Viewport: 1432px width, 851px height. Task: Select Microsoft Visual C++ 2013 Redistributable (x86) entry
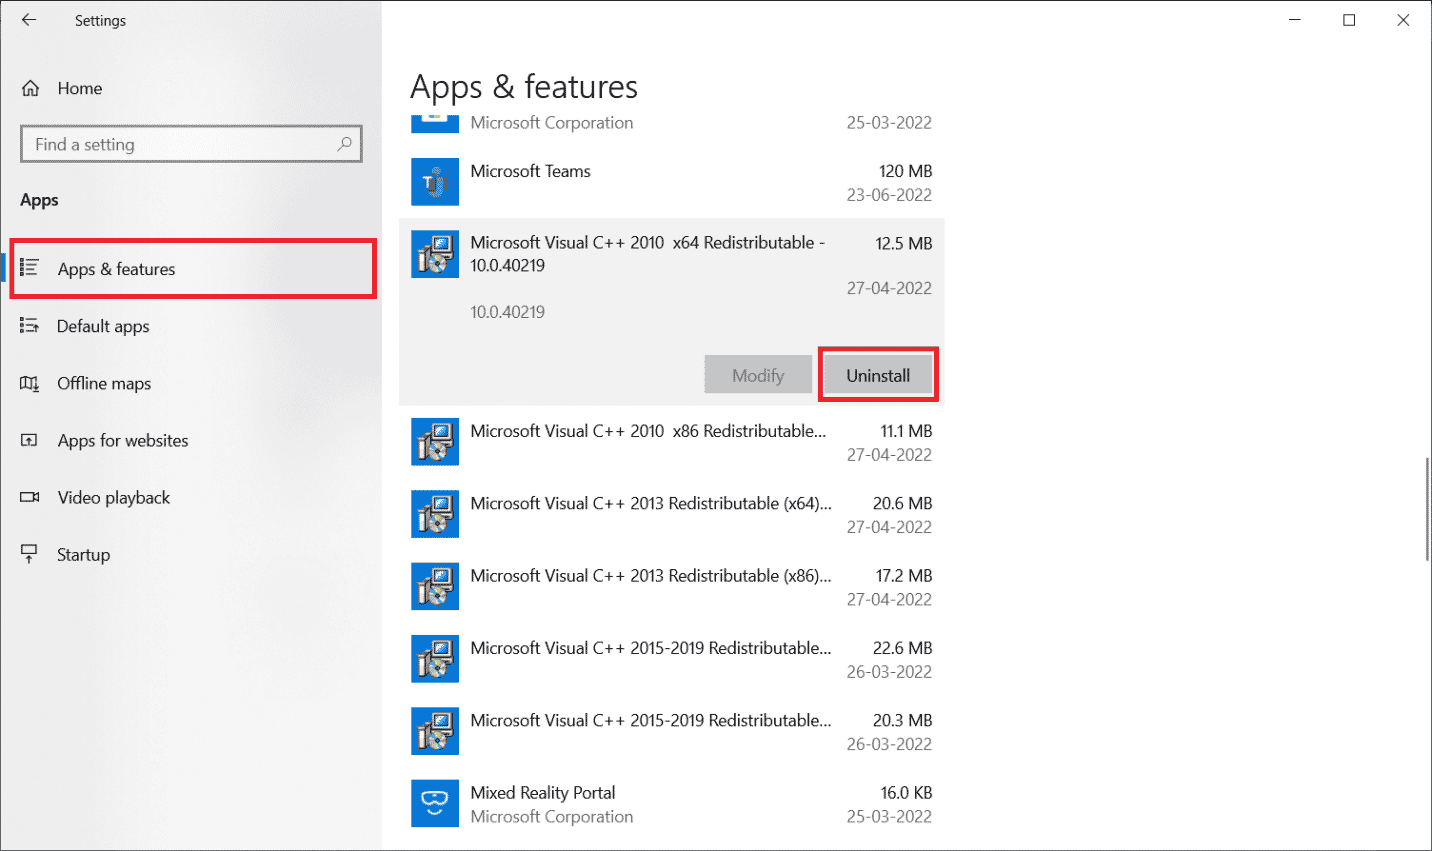672,586
